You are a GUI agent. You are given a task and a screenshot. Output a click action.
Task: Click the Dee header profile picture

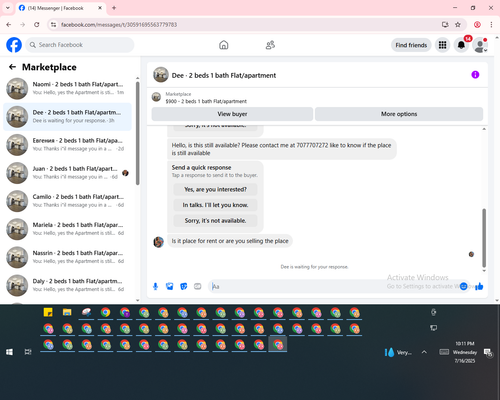pos(161,75)
